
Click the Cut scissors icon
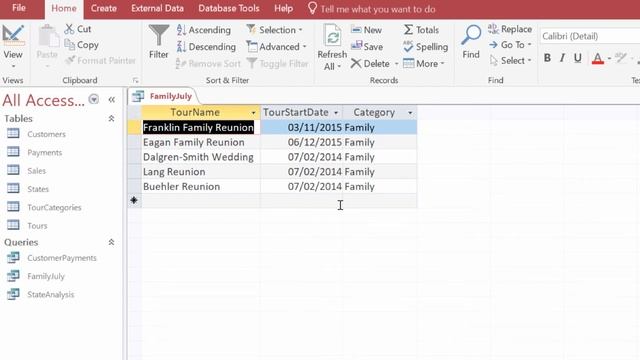(69, 29)
